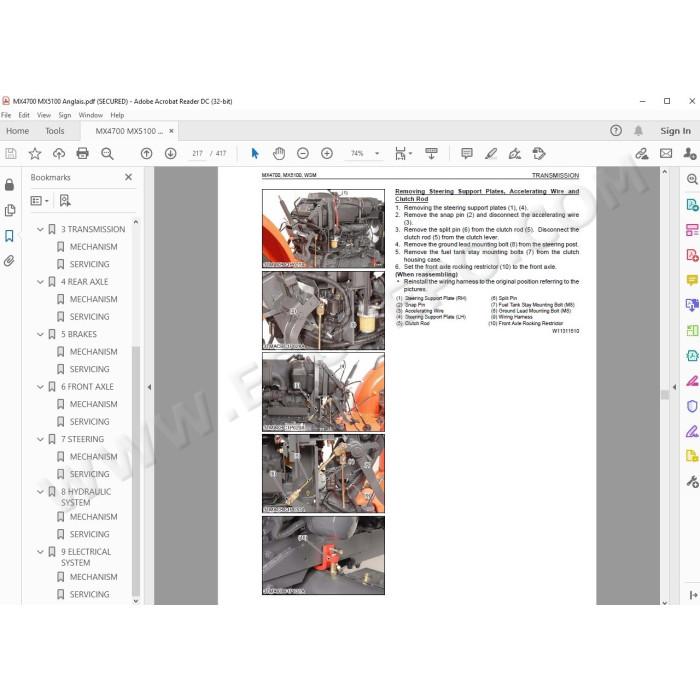Activate the Hand pan tool
700x700 pixels.
tap(279, 154)
